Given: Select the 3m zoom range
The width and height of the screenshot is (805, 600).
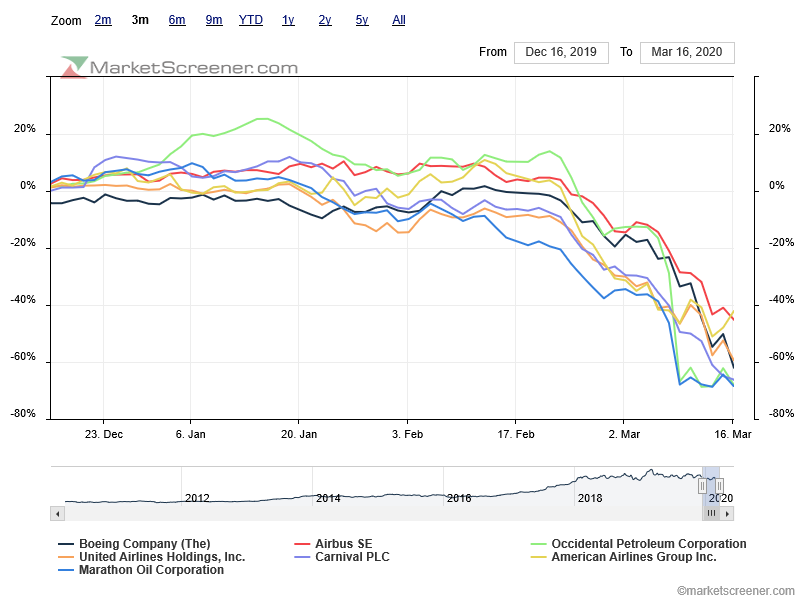Looking at the screenshot, I should tap(140, 20).
